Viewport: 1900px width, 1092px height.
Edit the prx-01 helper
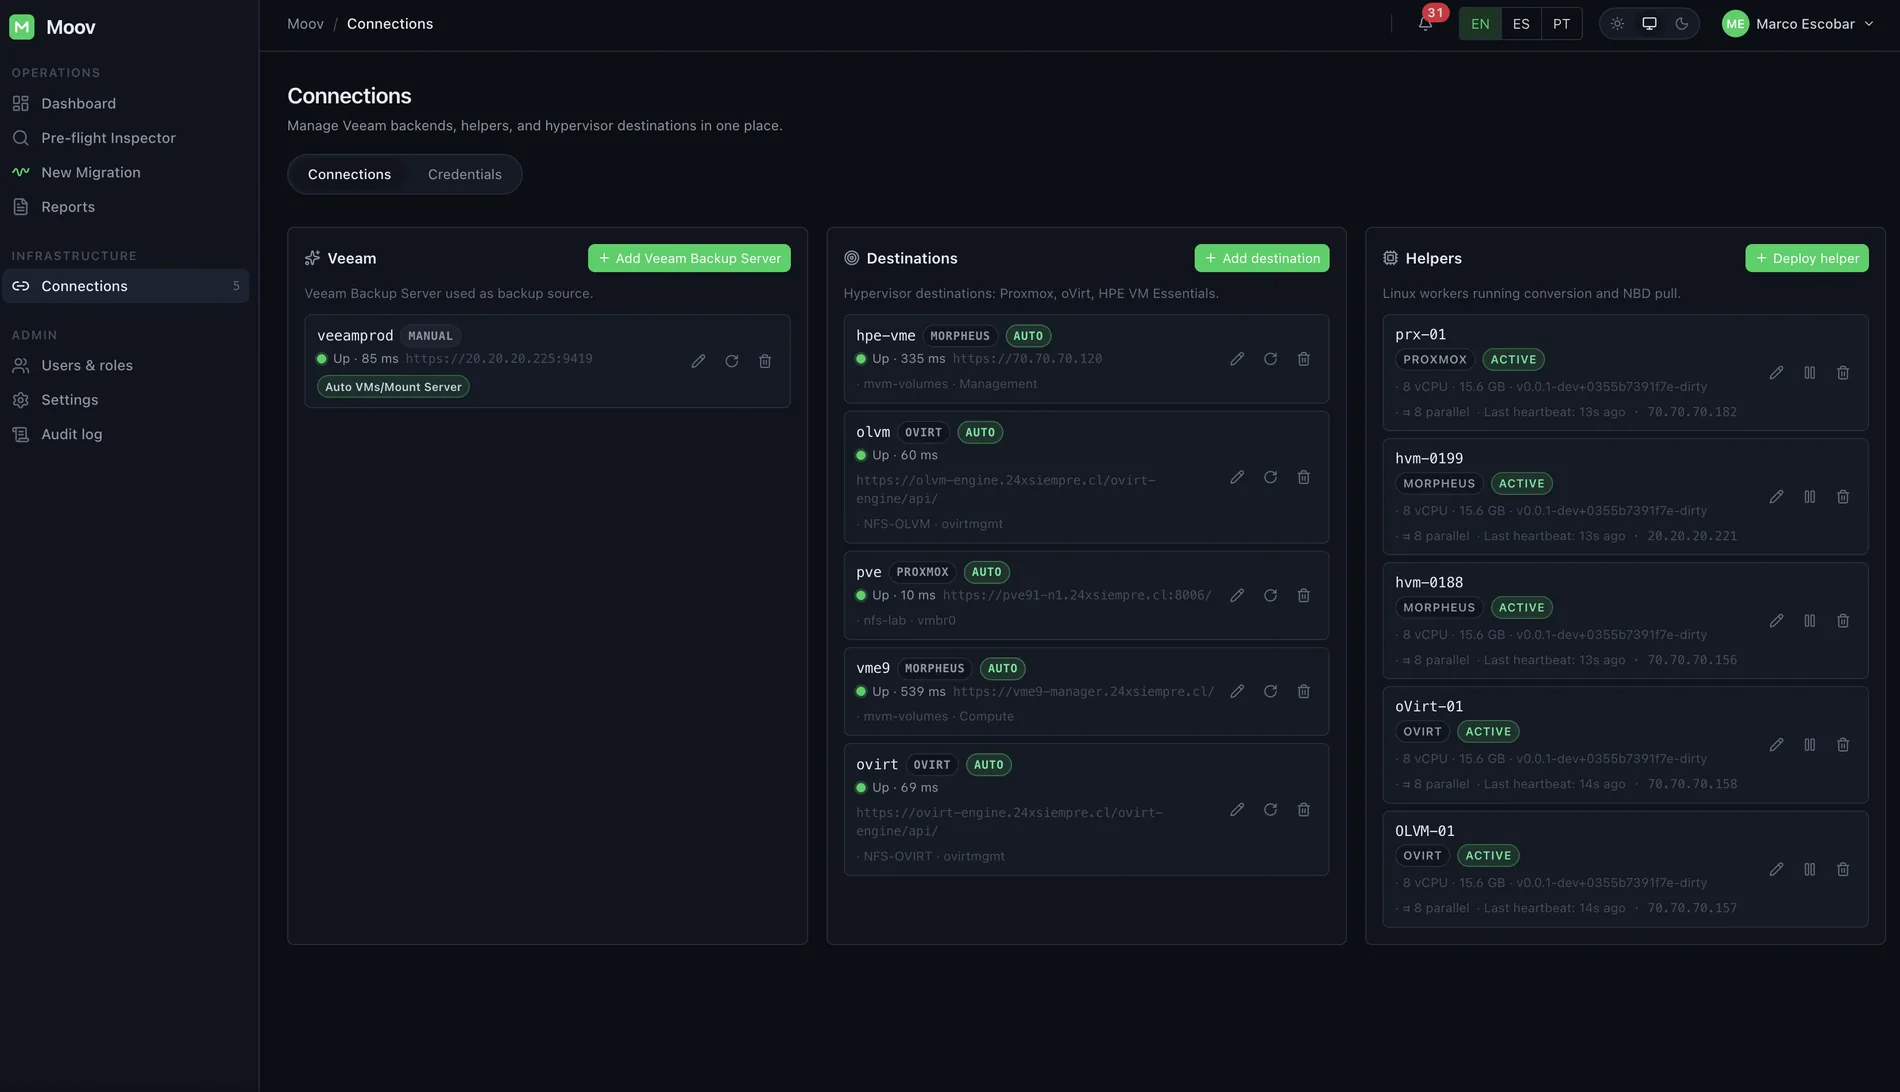point(1776,373)
